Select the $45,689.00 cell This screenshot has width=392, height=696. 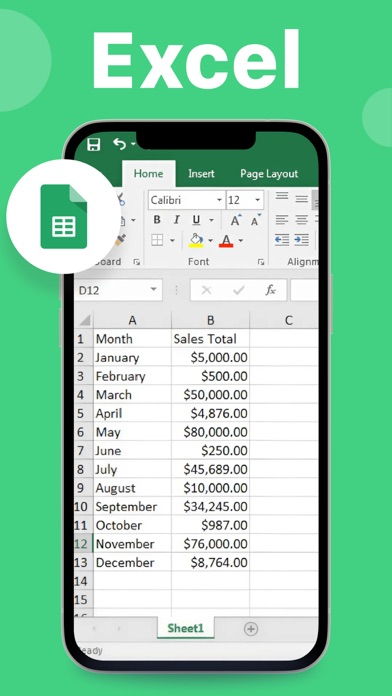210,469
